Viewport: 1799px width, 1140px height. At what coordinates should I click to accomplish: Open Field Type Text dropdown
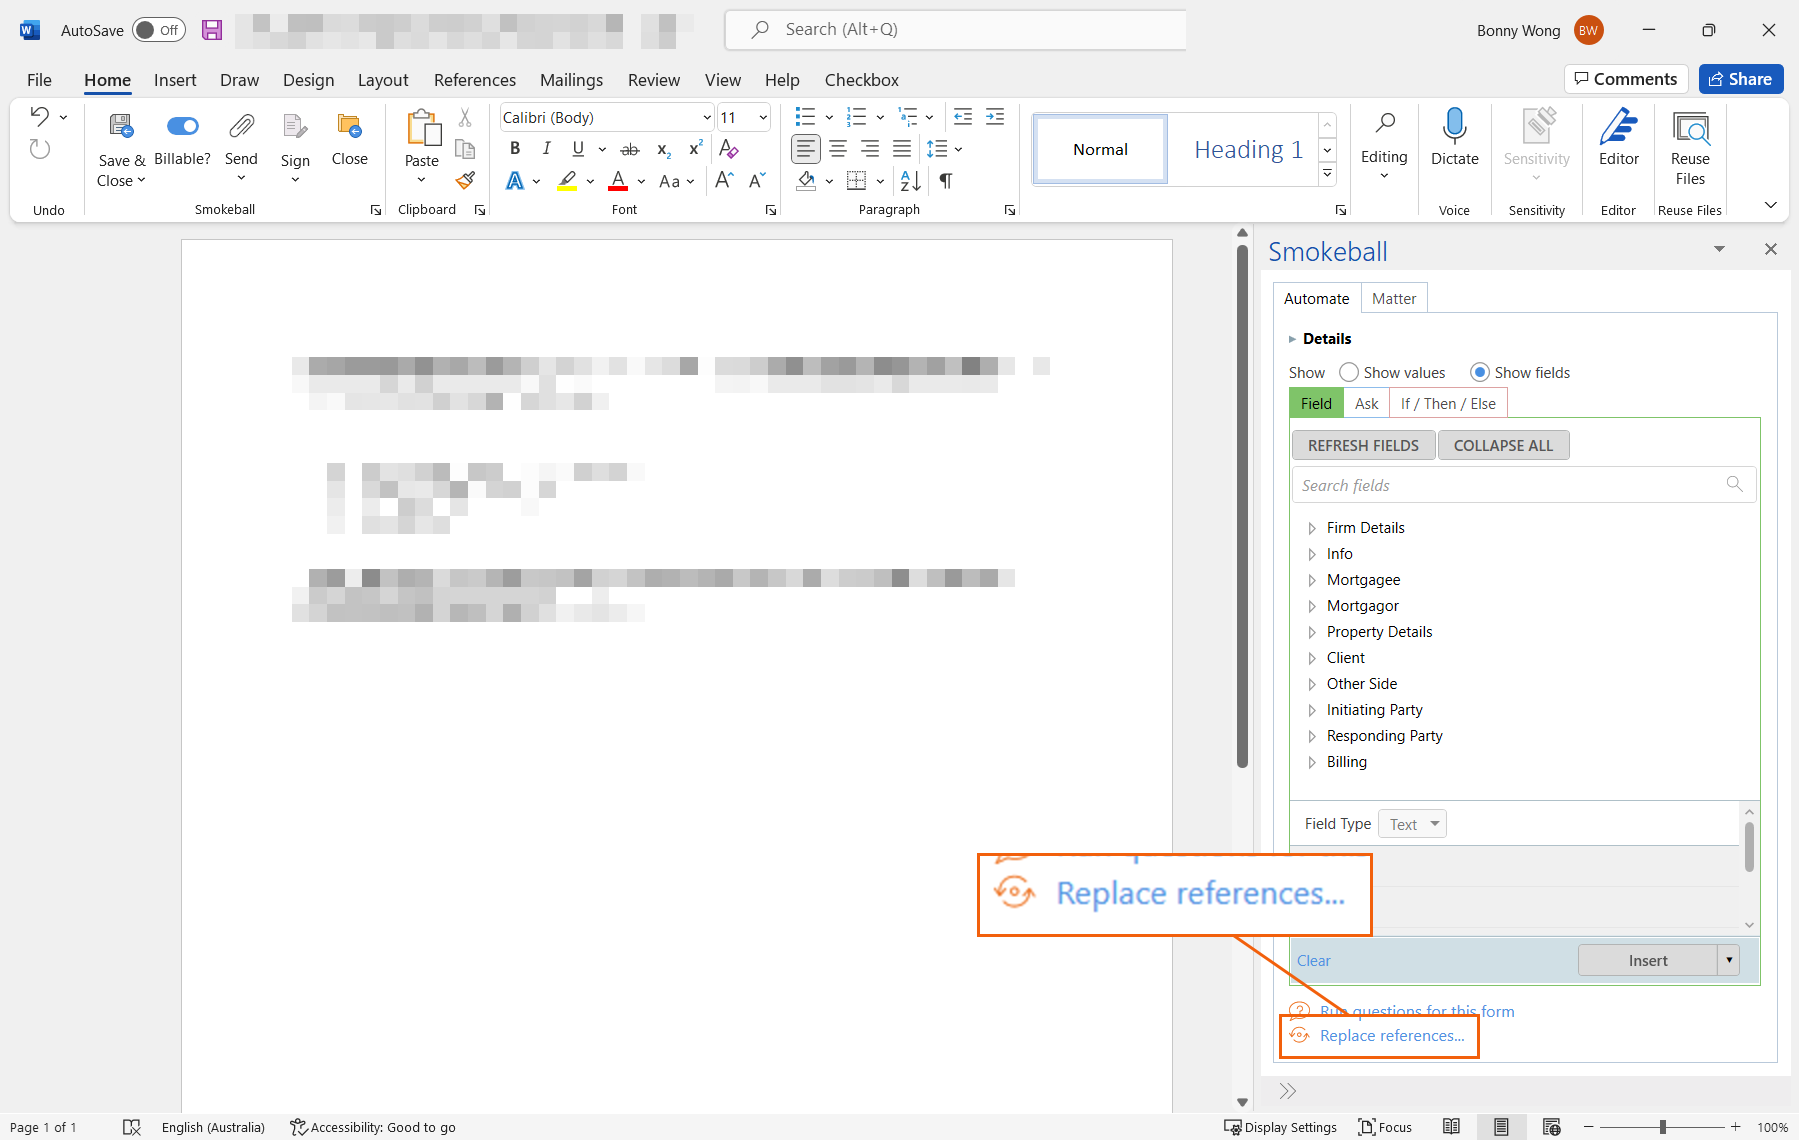coord(1412,824)
